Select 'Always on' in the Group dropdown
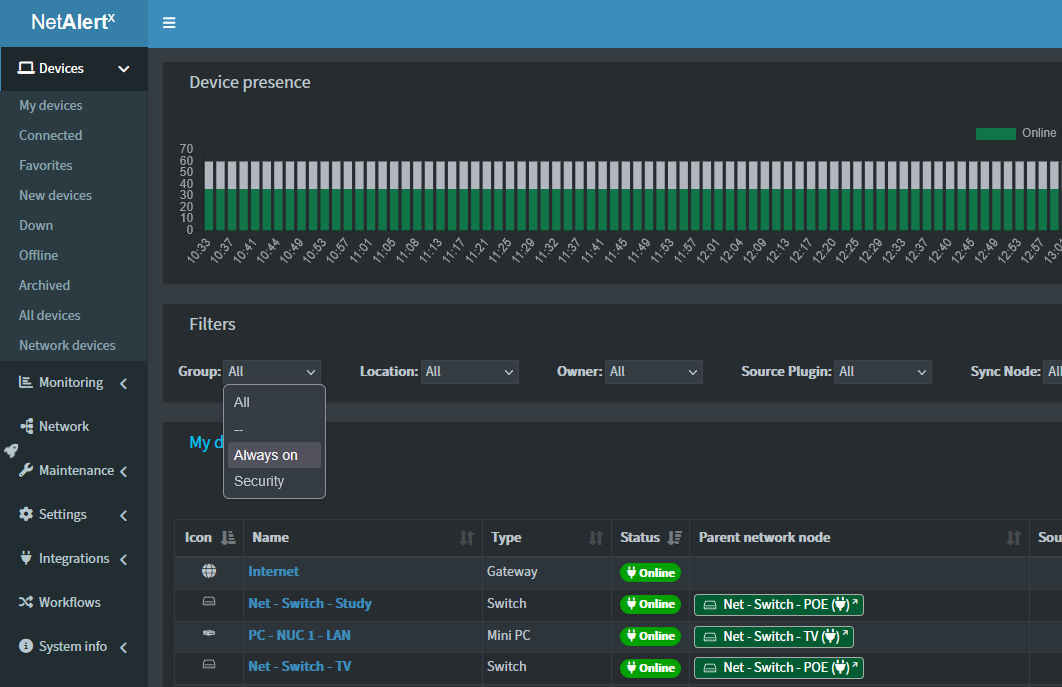The width and height of the screenshot is (1062, 687). point(266,455)
